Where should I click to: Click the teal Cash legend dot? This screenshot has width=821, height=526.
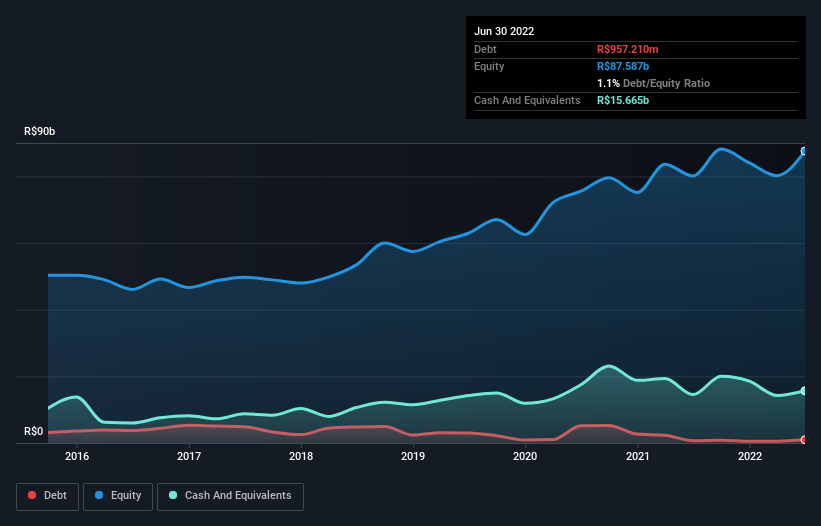[173, 495]
